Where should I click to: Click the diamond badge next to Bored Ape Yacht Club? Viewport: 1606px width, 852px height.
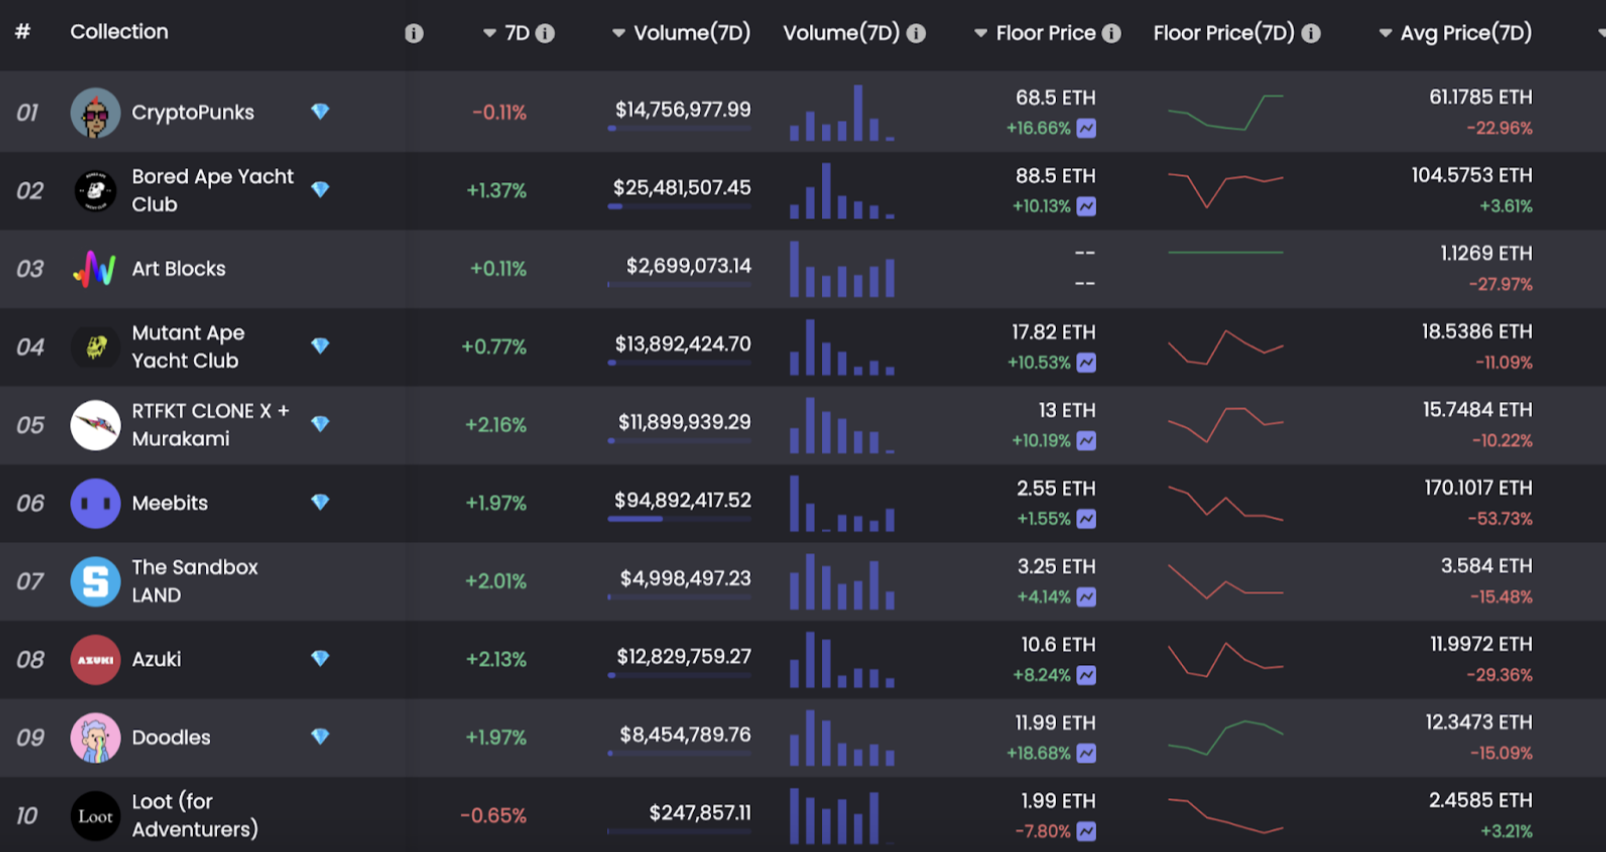[x=320, y=189]
